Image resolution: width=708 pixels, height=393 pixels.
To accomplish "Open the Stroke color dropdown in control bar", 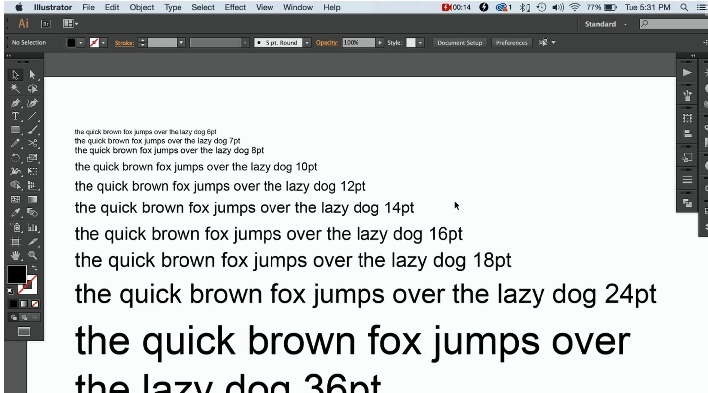I will click(x=103, y=43).
